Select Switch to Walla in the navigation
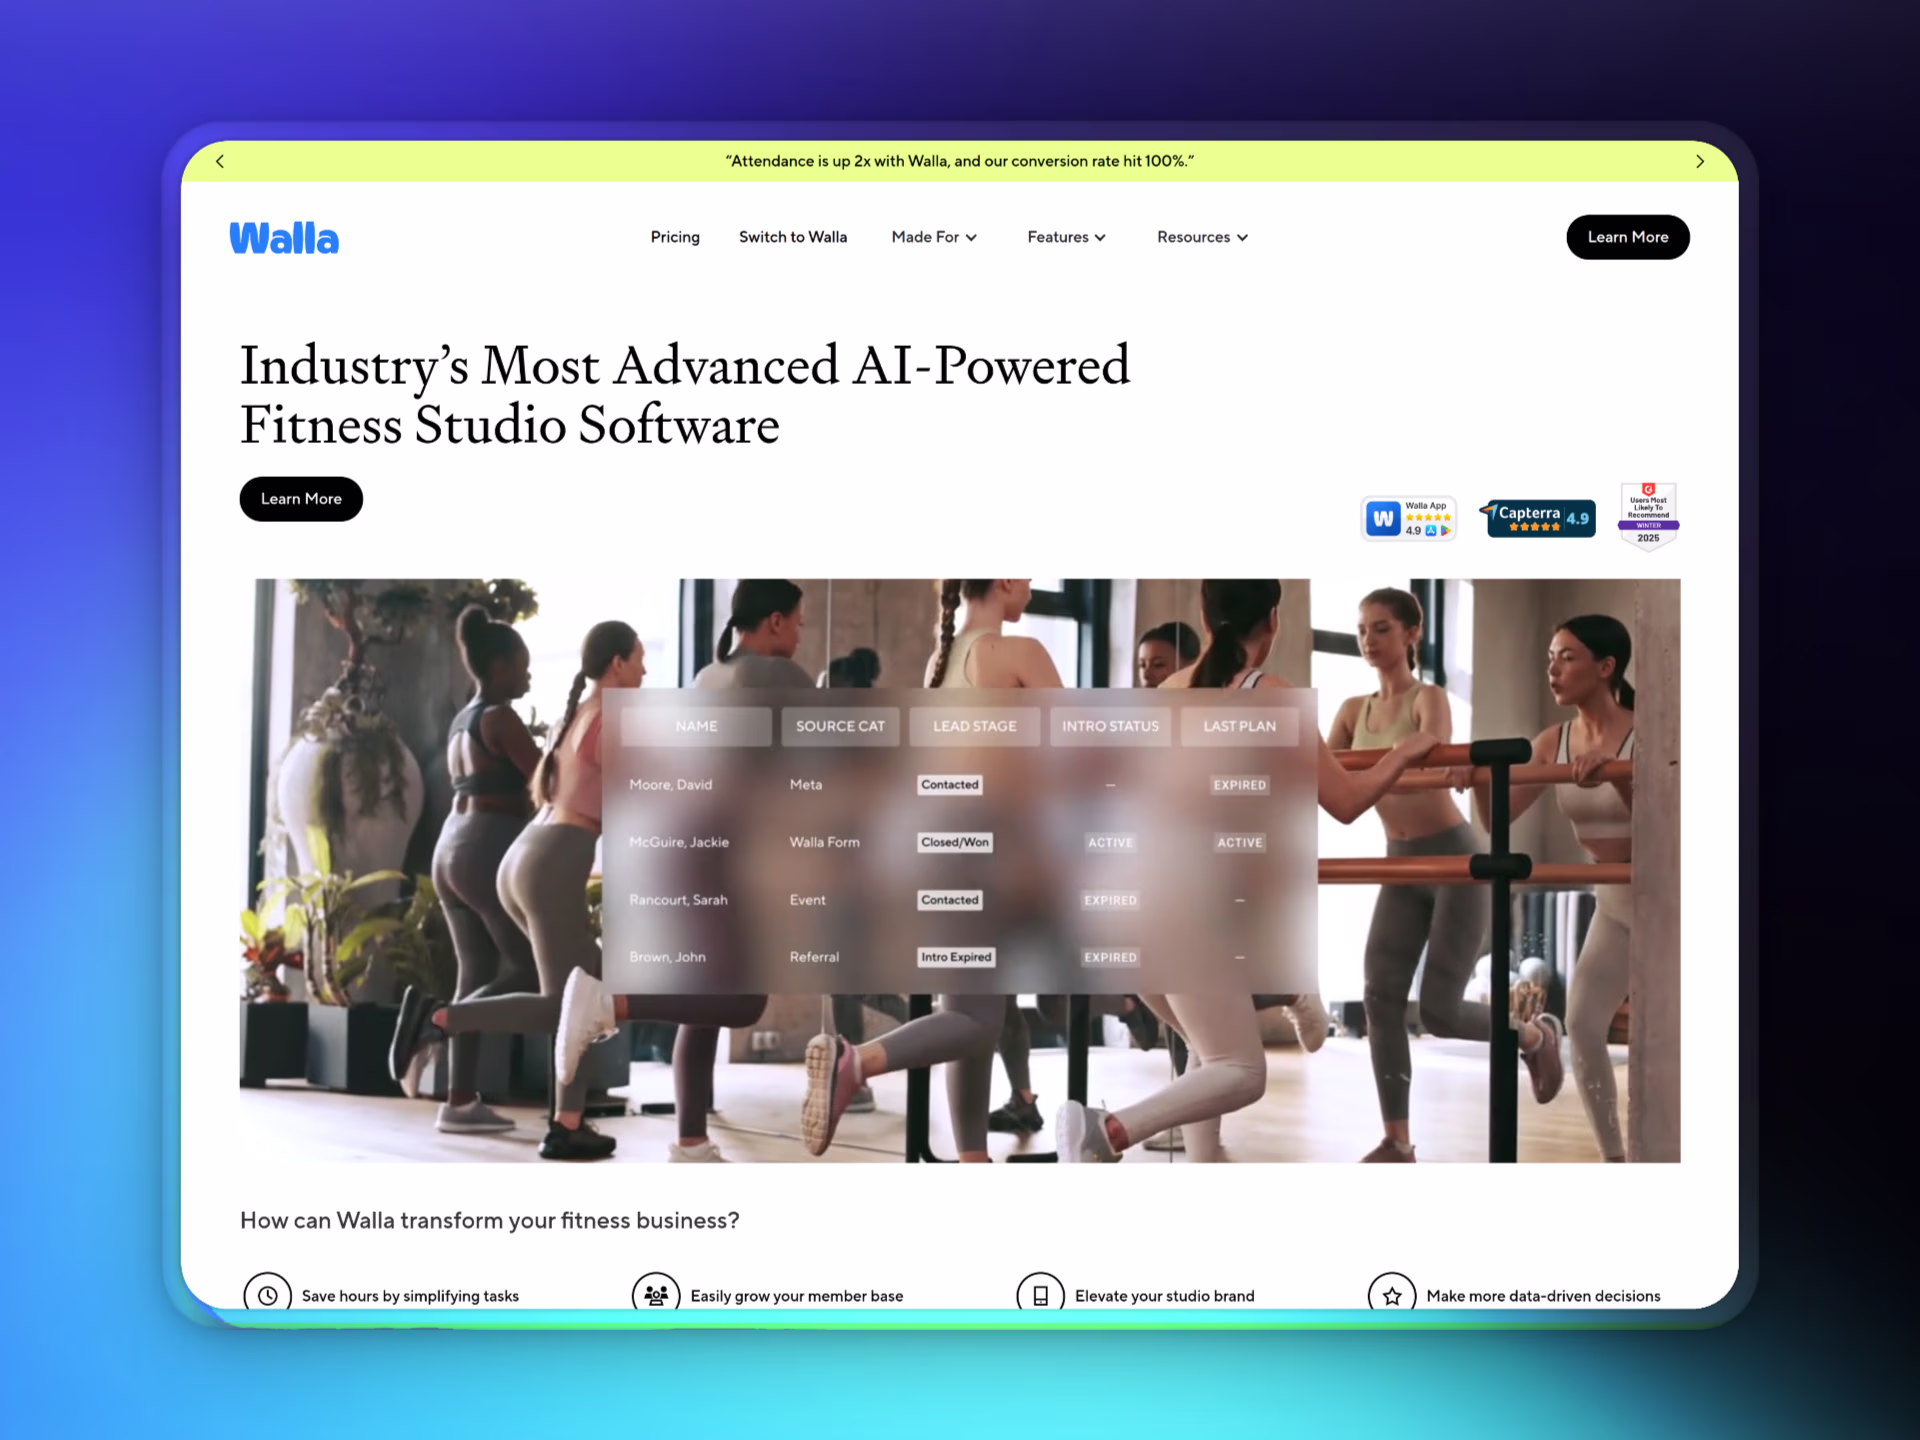The height and width of the screenshot is (1440, 1920). pyautogui.click(x=792, y=237)
